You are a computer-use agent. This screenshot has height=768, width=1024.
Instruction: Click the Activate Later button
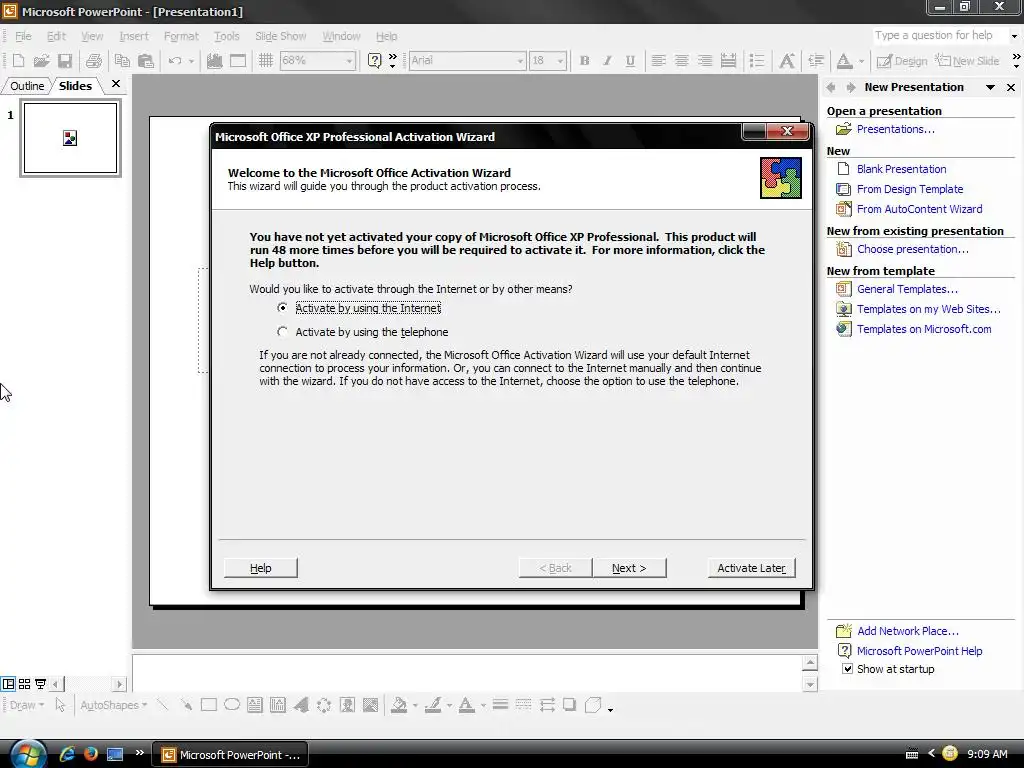tap(751, 568)
